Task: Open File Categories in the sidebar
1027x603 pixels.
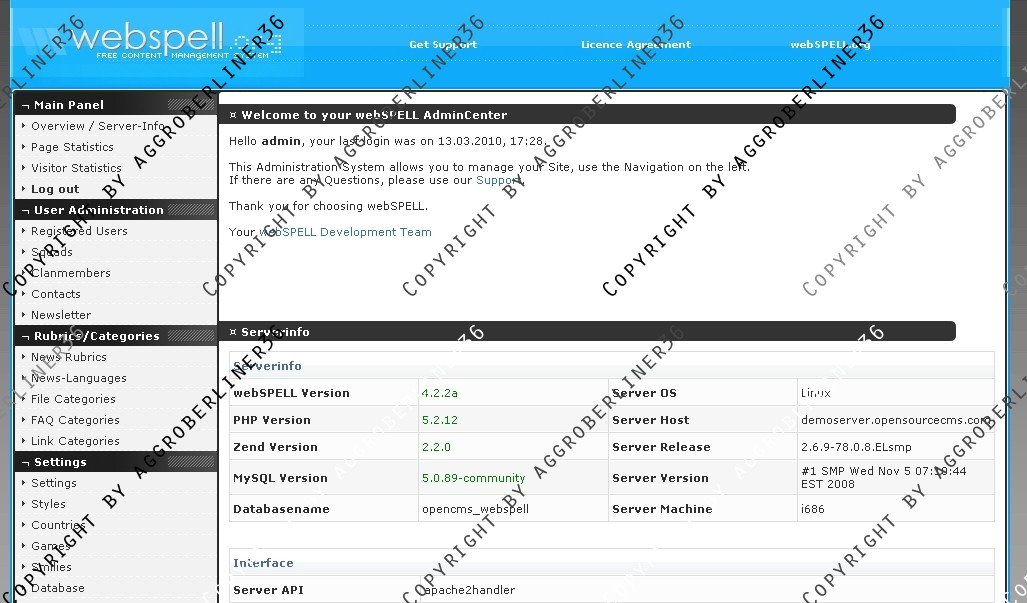Action: tap(73, 399)
